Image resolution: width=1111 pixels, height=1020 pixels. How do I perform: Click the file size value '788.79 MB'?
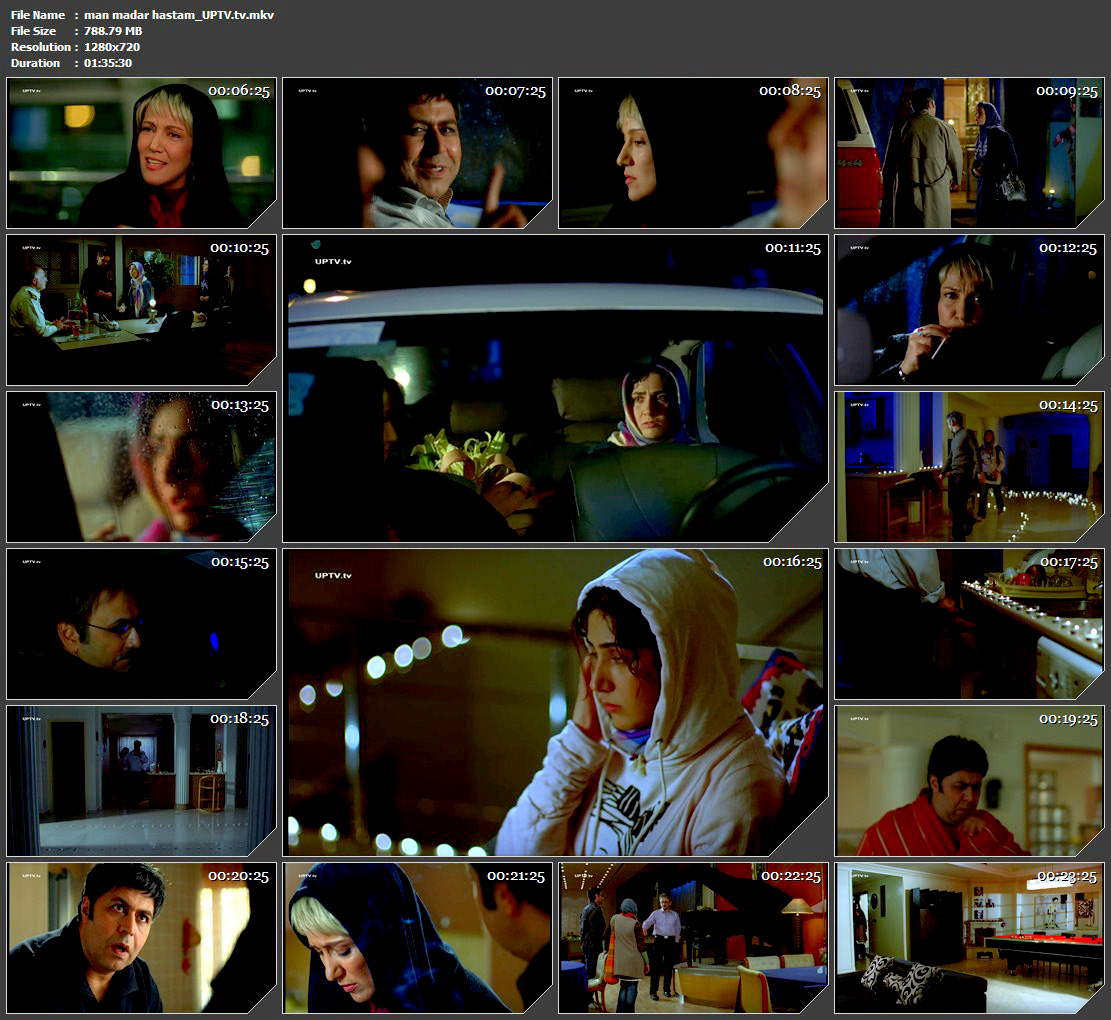pos(113,31)
